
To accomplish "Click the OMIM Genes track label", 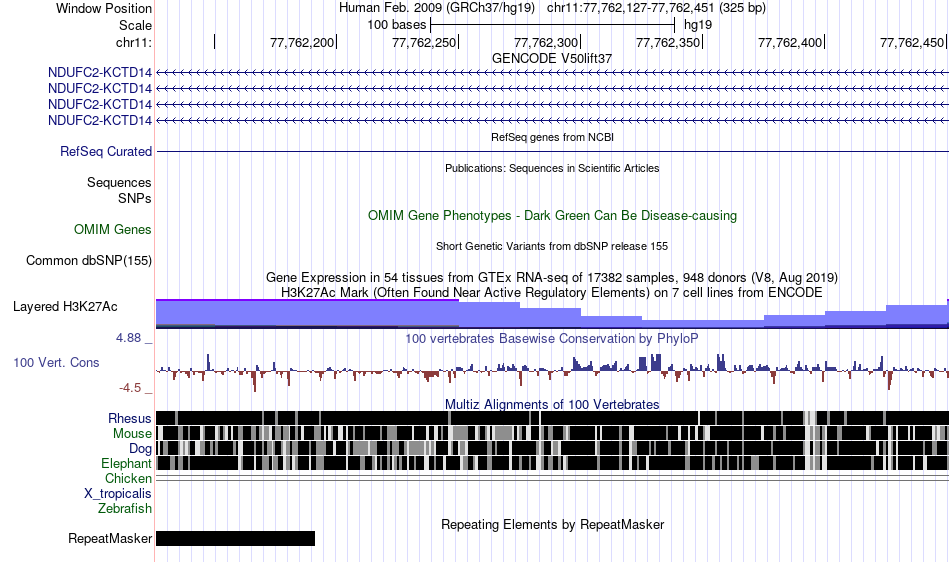I will 113,230.
